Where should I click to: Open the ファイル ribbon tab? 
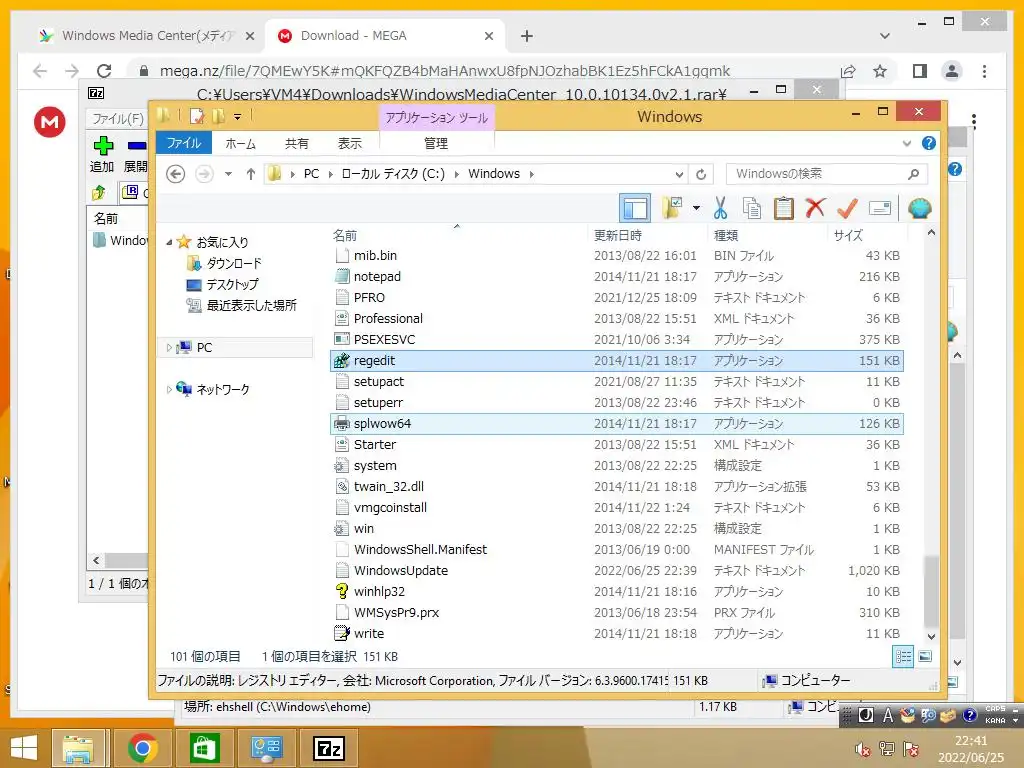tap(184, 143)
